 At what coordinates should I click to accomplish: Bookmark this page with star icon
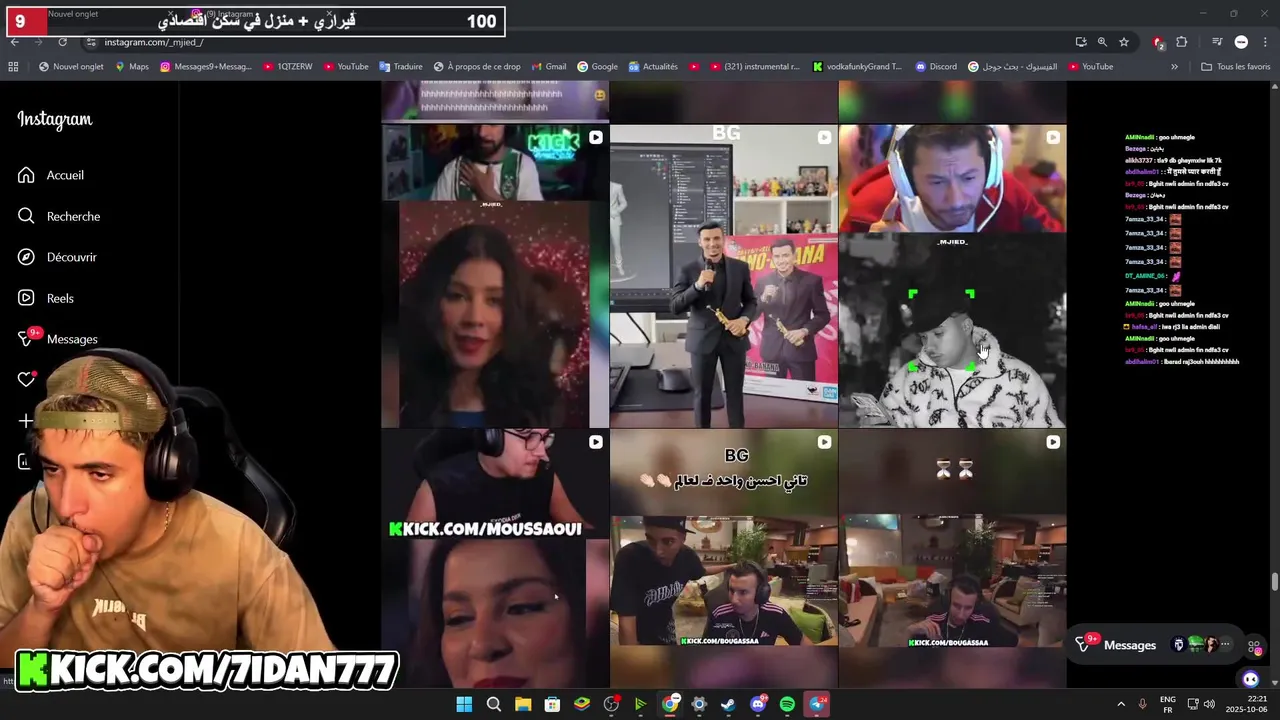[x=1124, y=42]
